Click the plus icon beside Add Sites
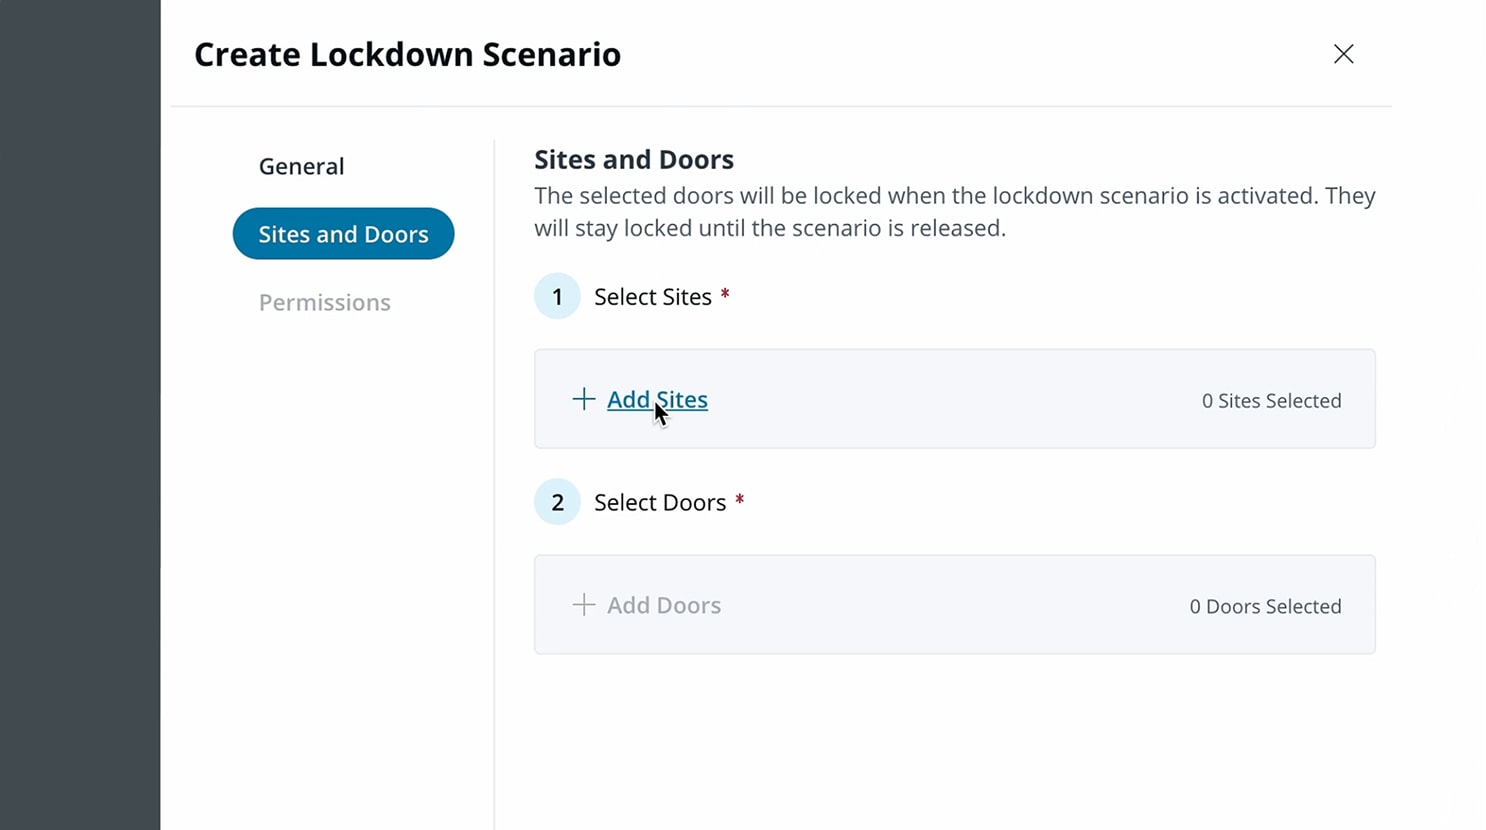Screen dimensions: 1486x830 pos(584,399)
